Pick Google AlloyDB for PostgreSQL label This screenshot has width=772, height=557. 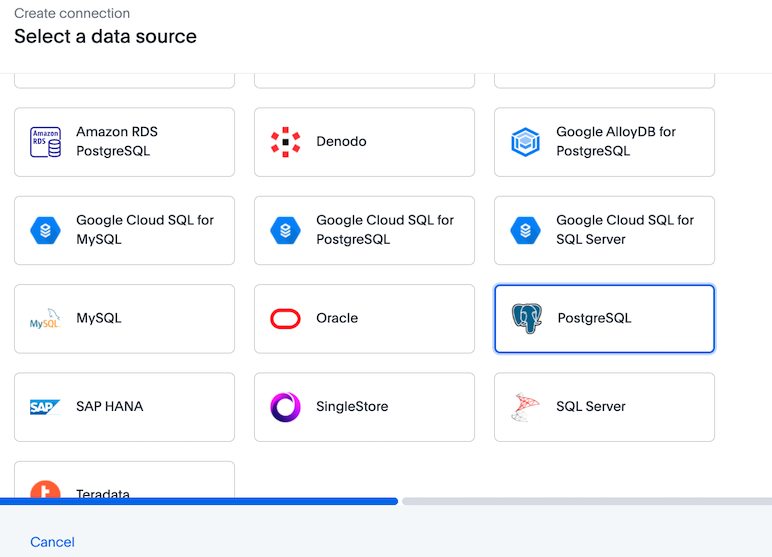point(616,141)
